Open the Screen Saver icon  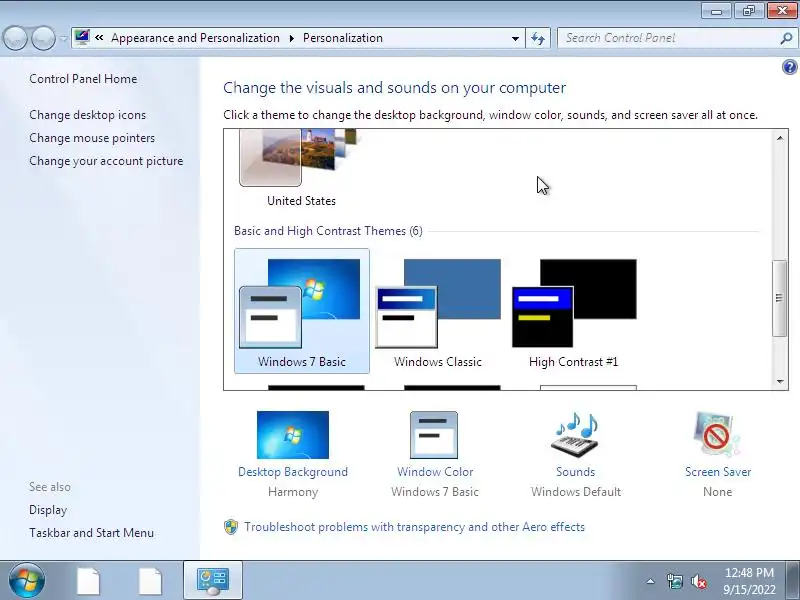click(716, 435)
